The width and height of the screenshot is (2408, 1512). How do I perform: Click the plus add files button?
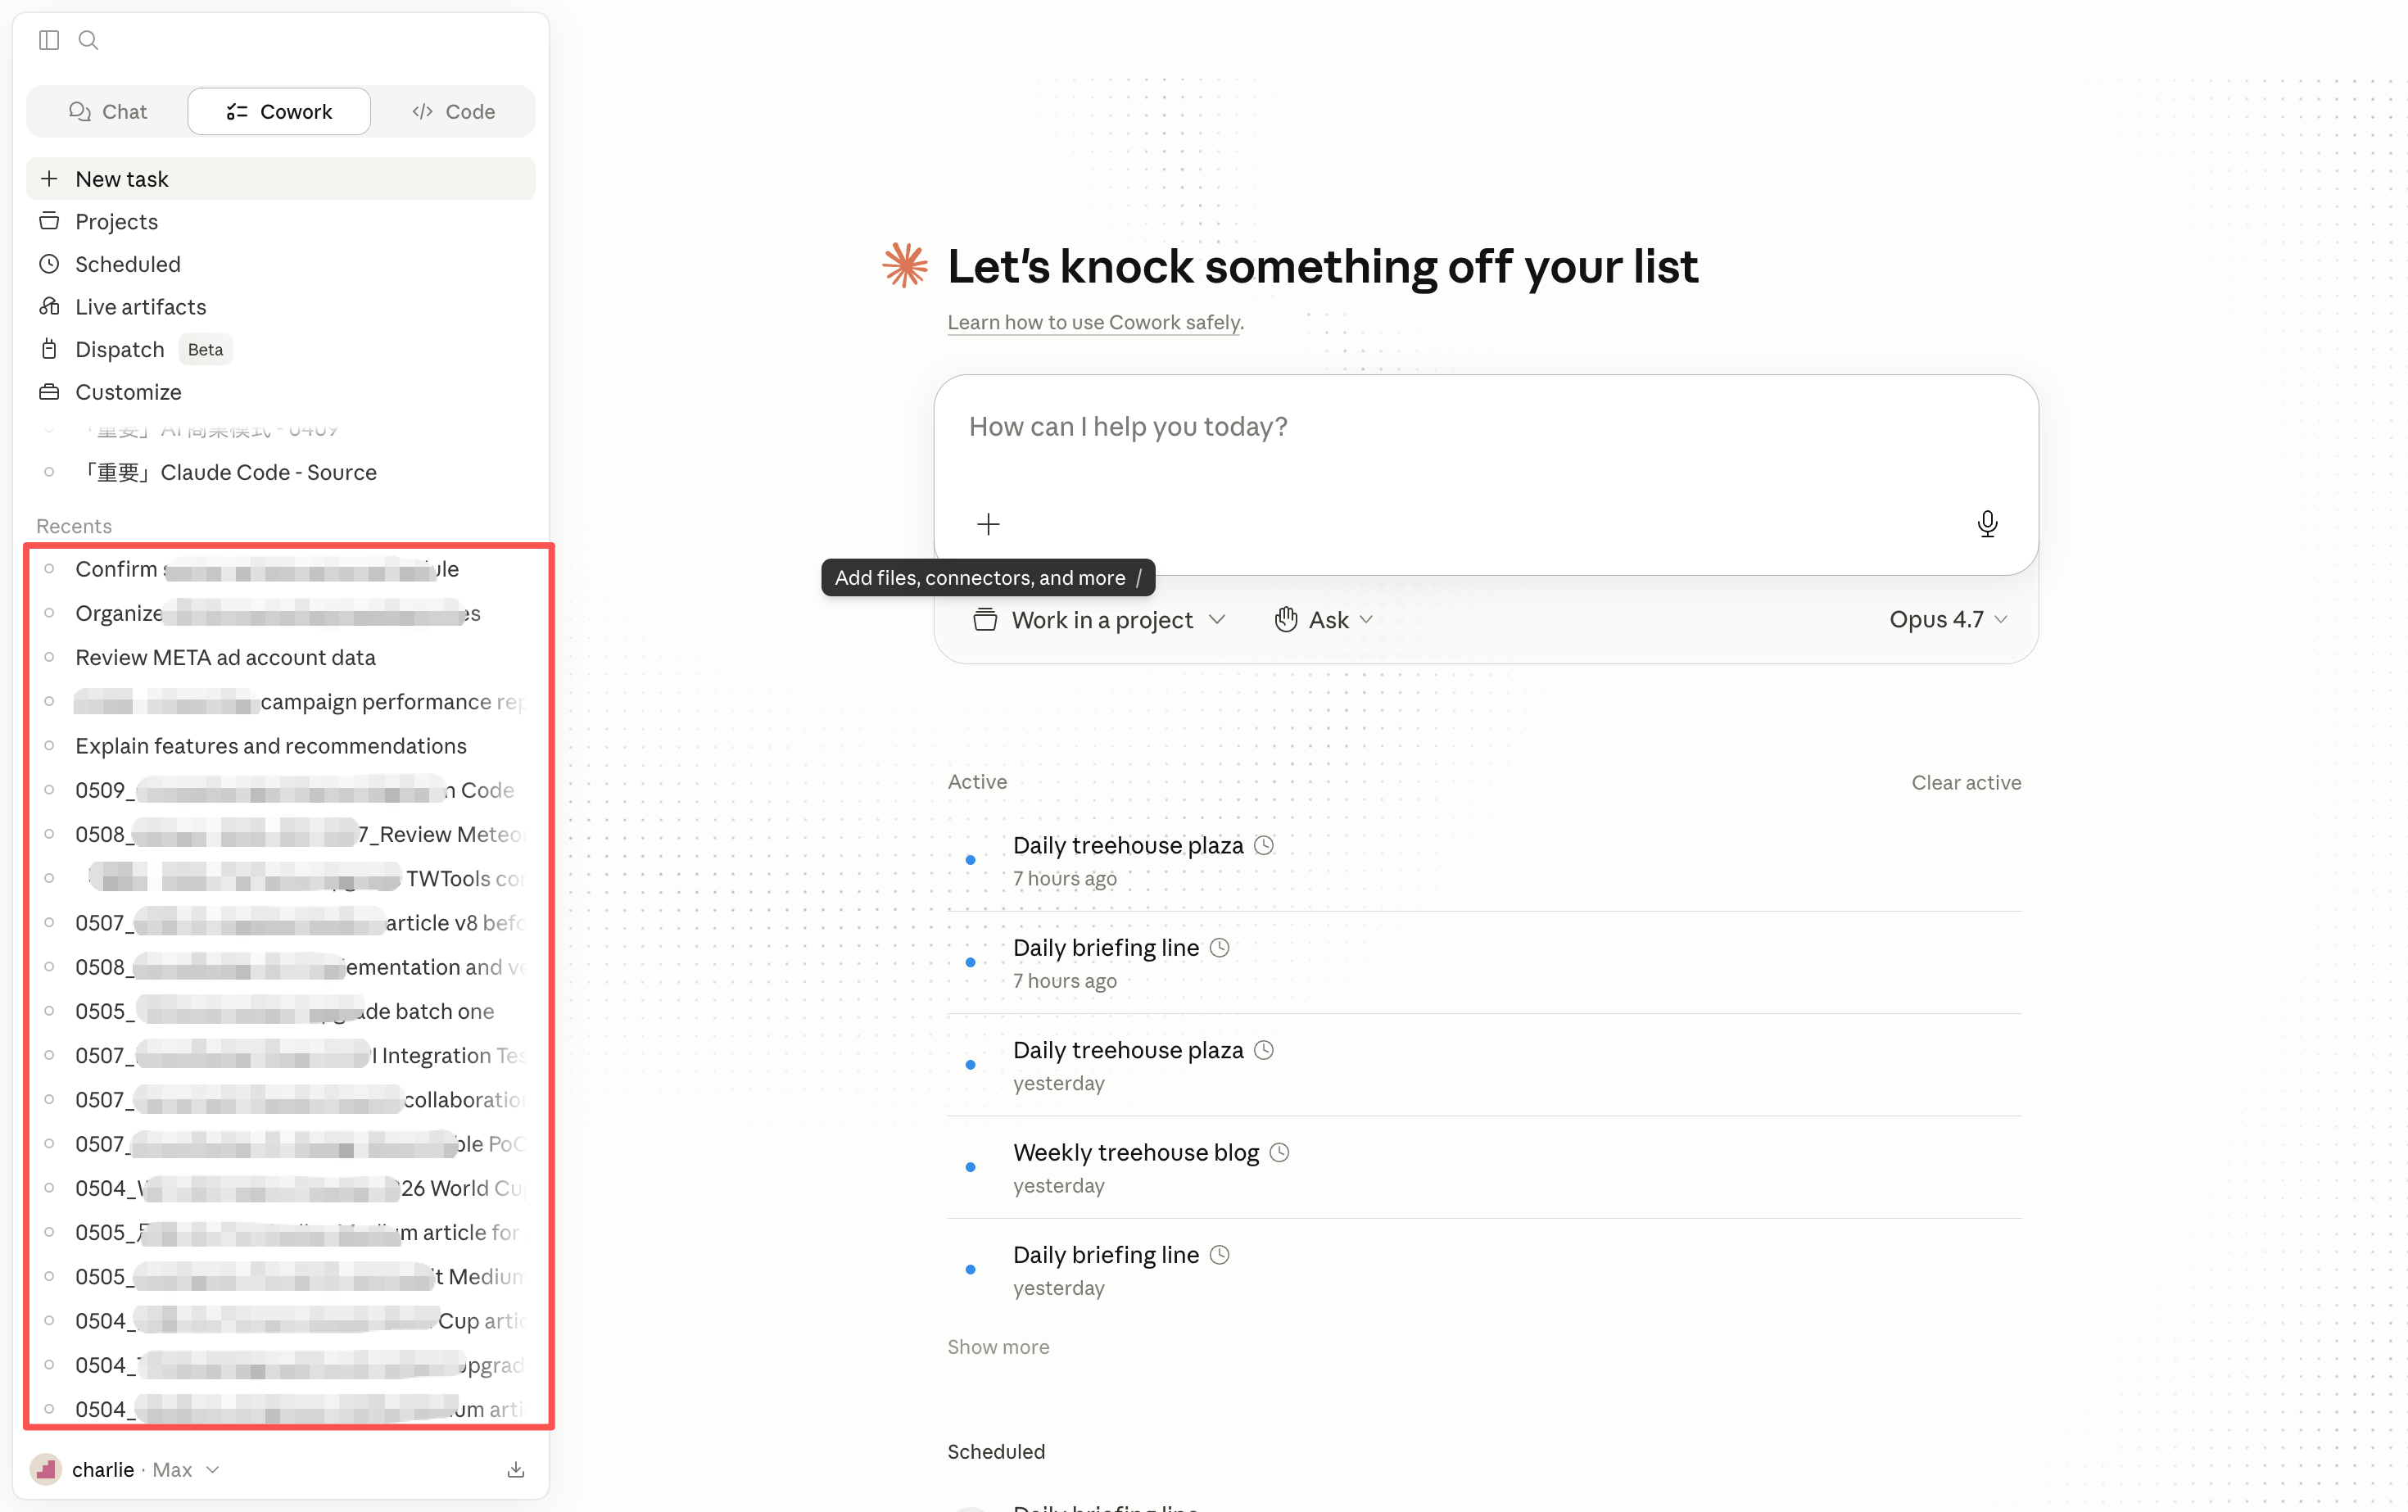pyautogui.click(x=988, y=524)
